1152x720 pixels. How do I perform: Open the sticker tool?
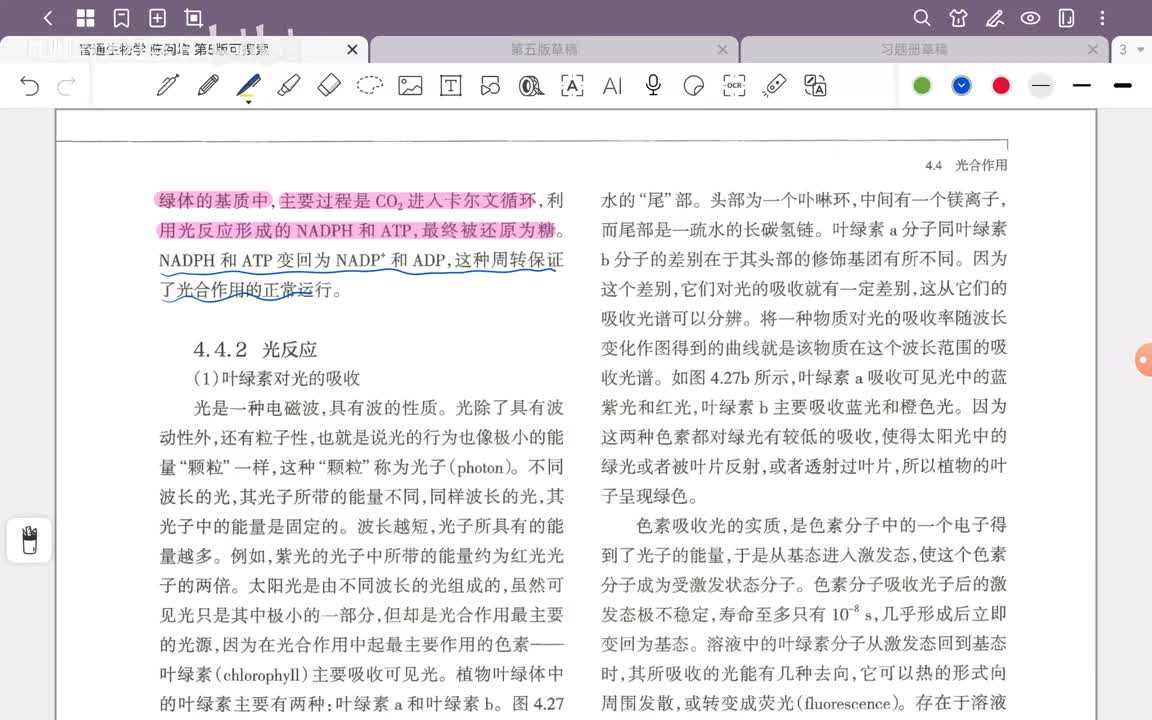point(693,86)
